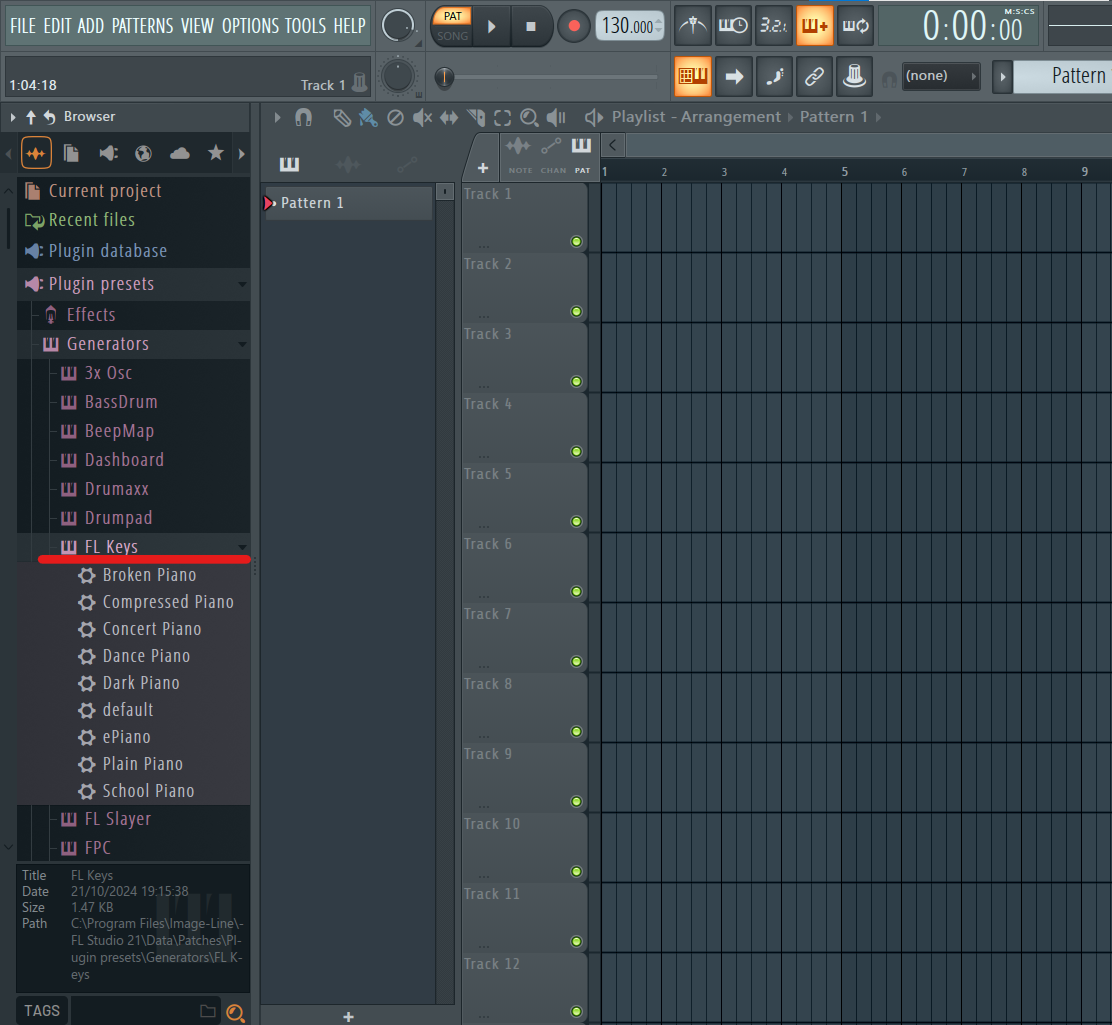Select the playlist paint brush tool

367,117
